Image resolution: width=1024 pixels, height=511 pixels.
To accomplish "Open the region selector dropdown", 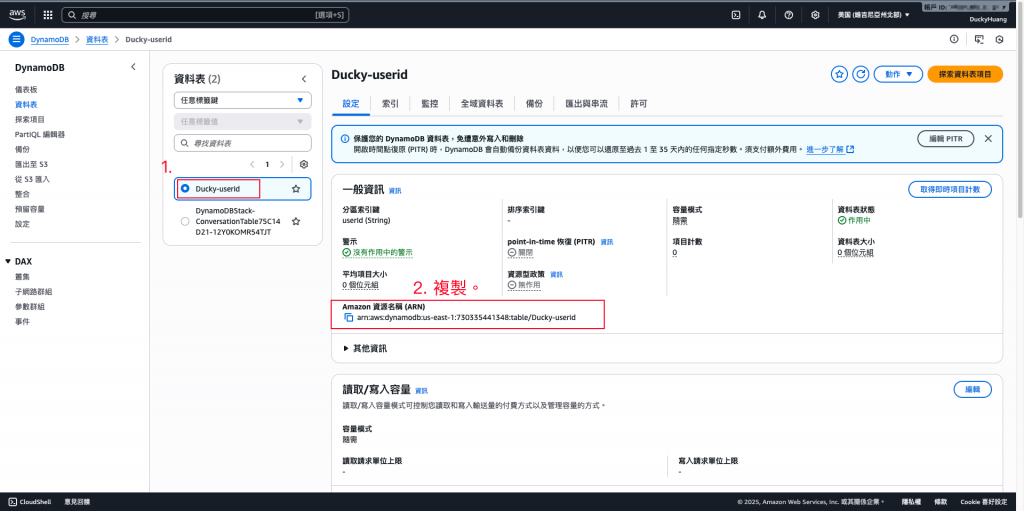I will [873, 14].
